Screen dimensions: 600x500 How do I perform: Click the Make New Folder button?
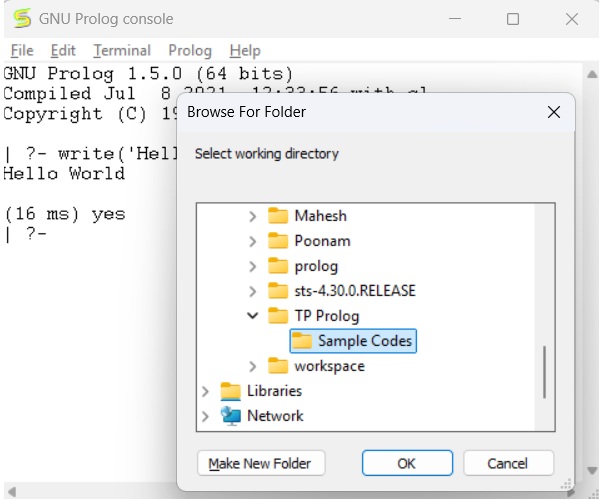pyautogui.click(x=260, y=463)
